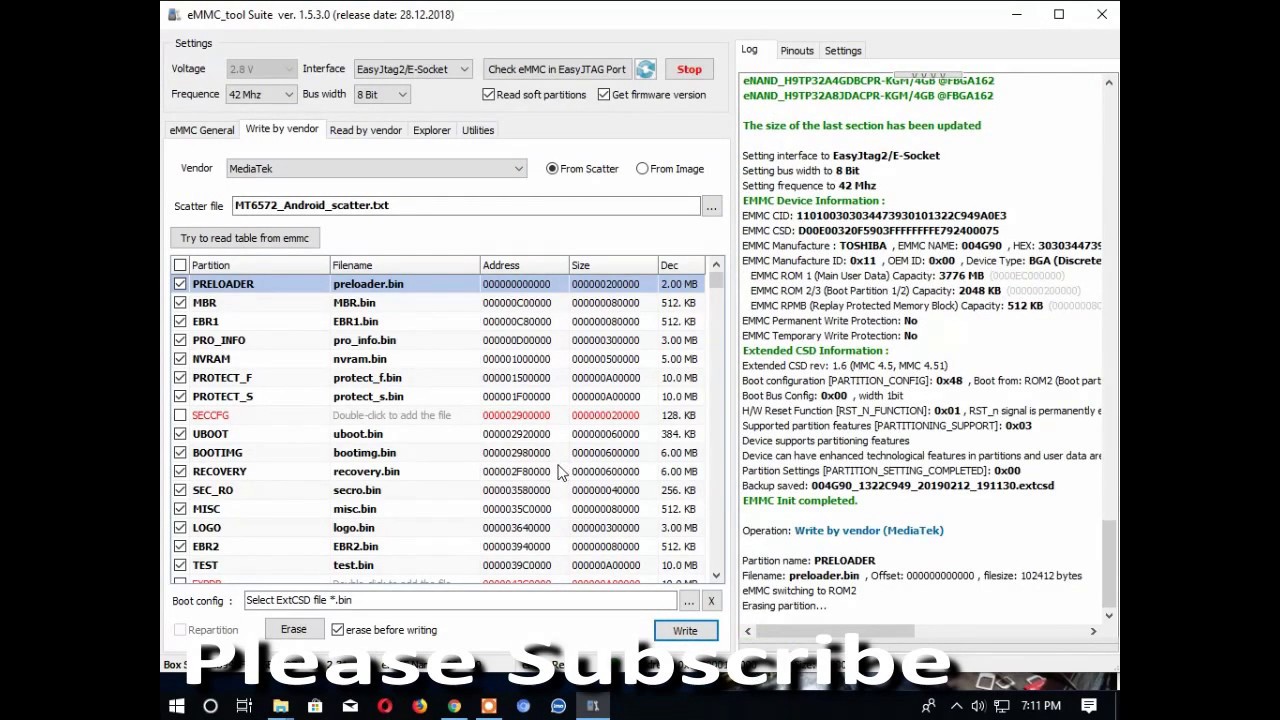Launch Google Chrome from the taskbar
Viewport: 1280px width, 720px height.
coord(454,706)
